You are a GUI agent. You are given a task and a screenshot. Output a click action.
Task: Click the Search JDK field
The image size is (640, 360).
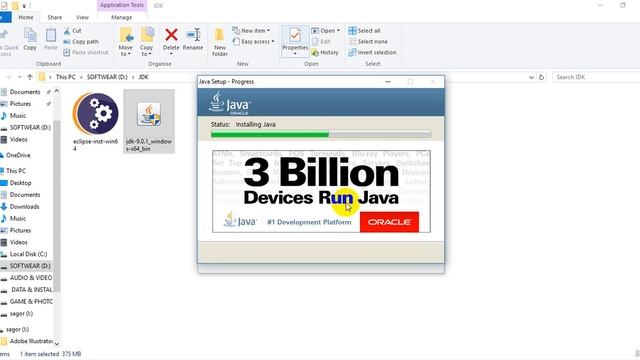coord(596,77)
